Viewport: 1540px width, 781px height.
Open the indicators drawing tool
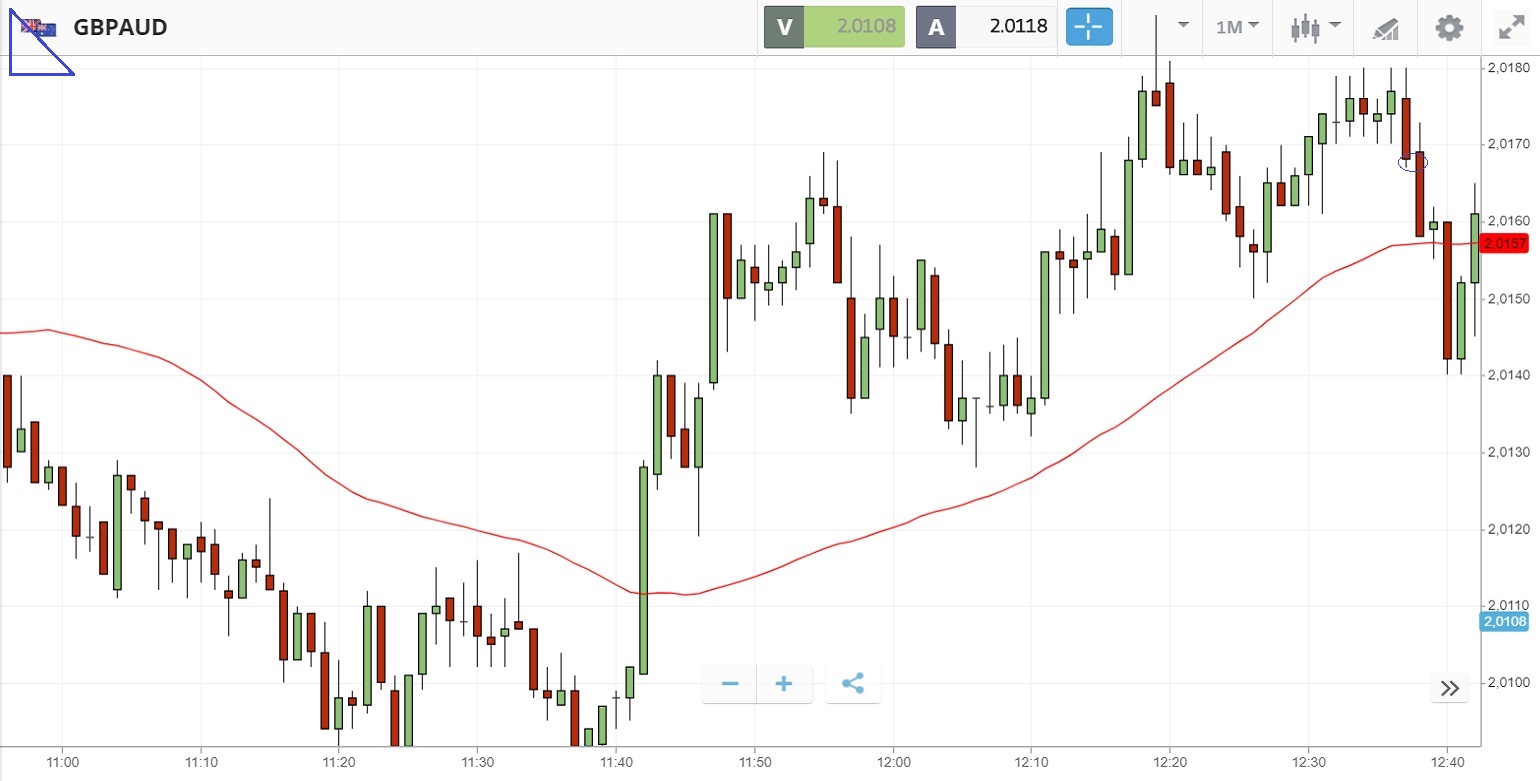pos(1385,28)
